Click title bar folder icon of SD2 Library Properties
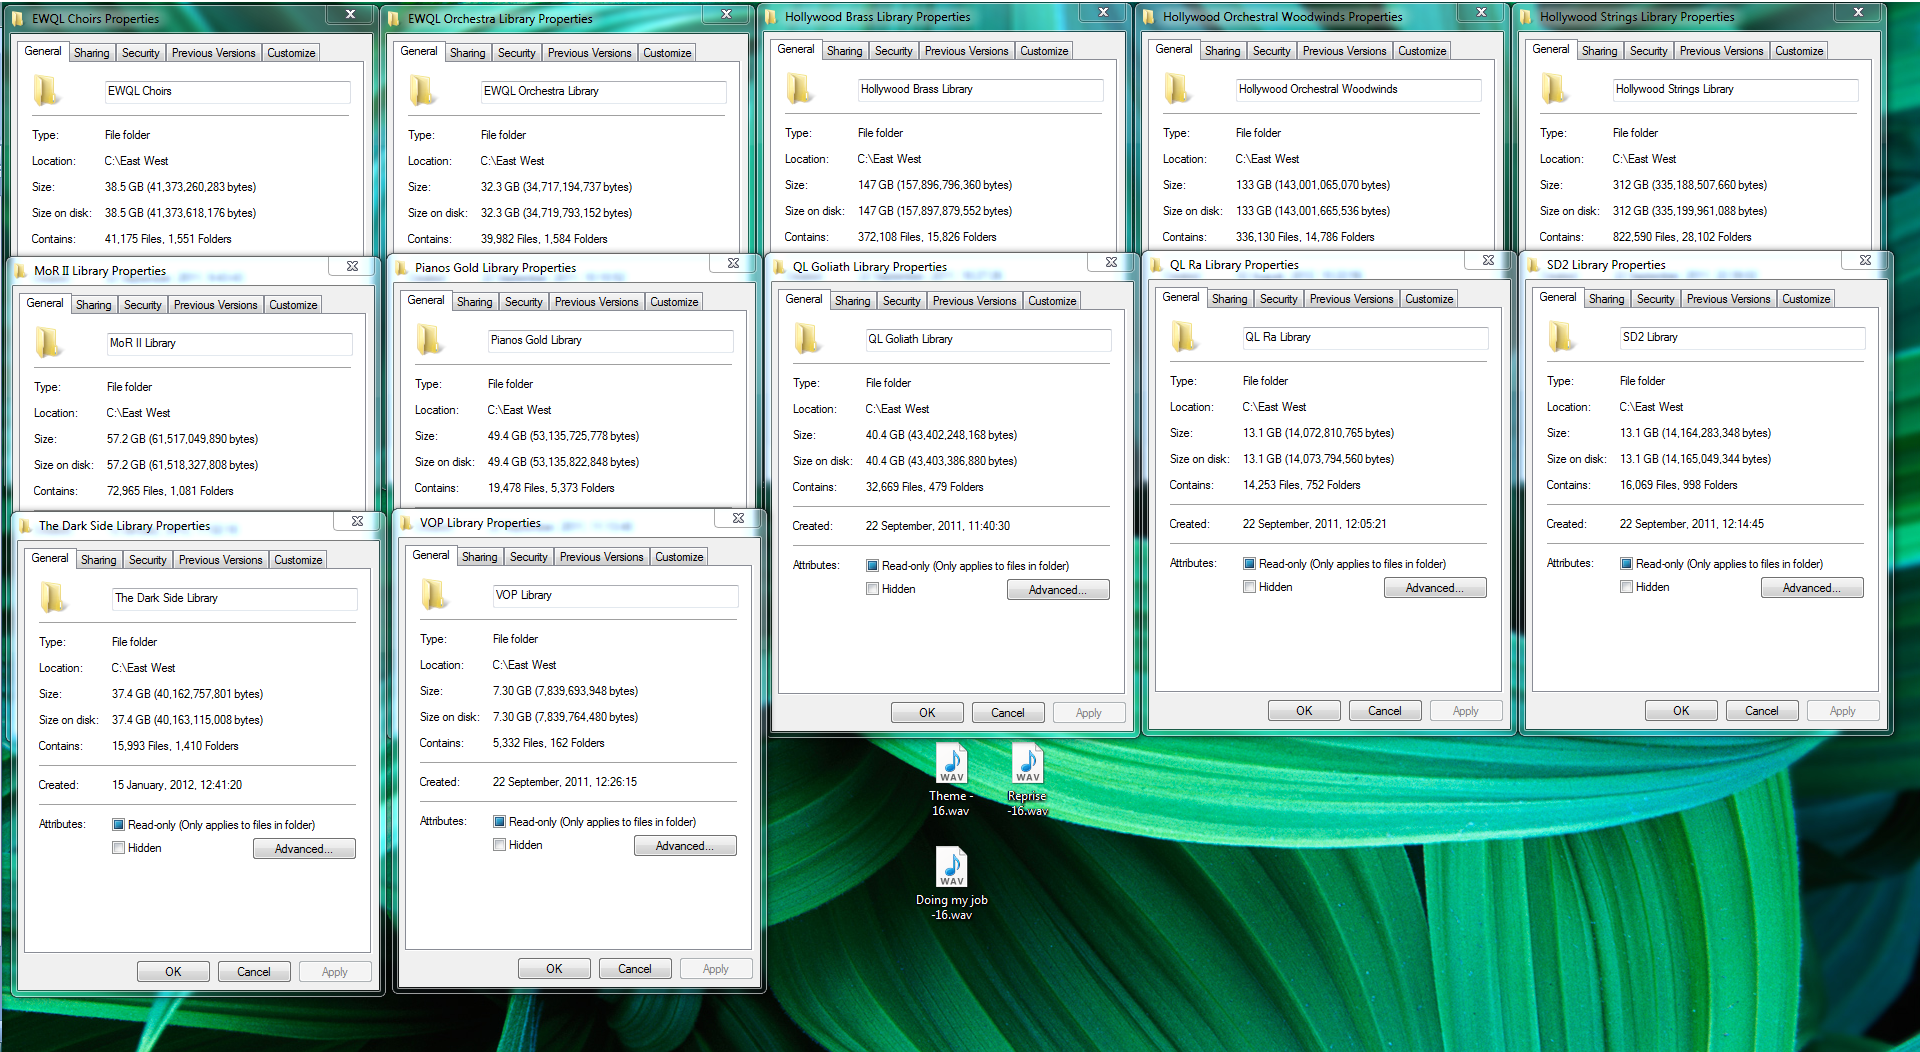 click(1533, 265)
